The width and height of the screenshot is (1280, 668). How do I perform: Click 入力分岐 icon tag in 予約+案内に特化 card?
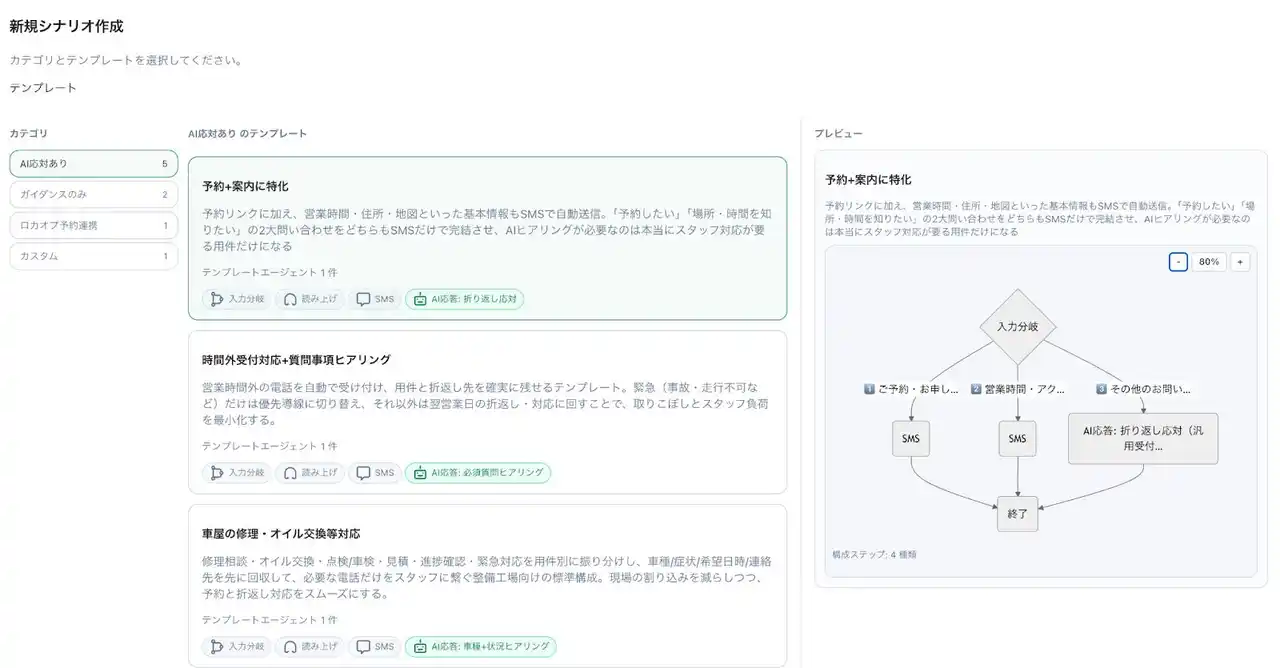pos(237,299)
